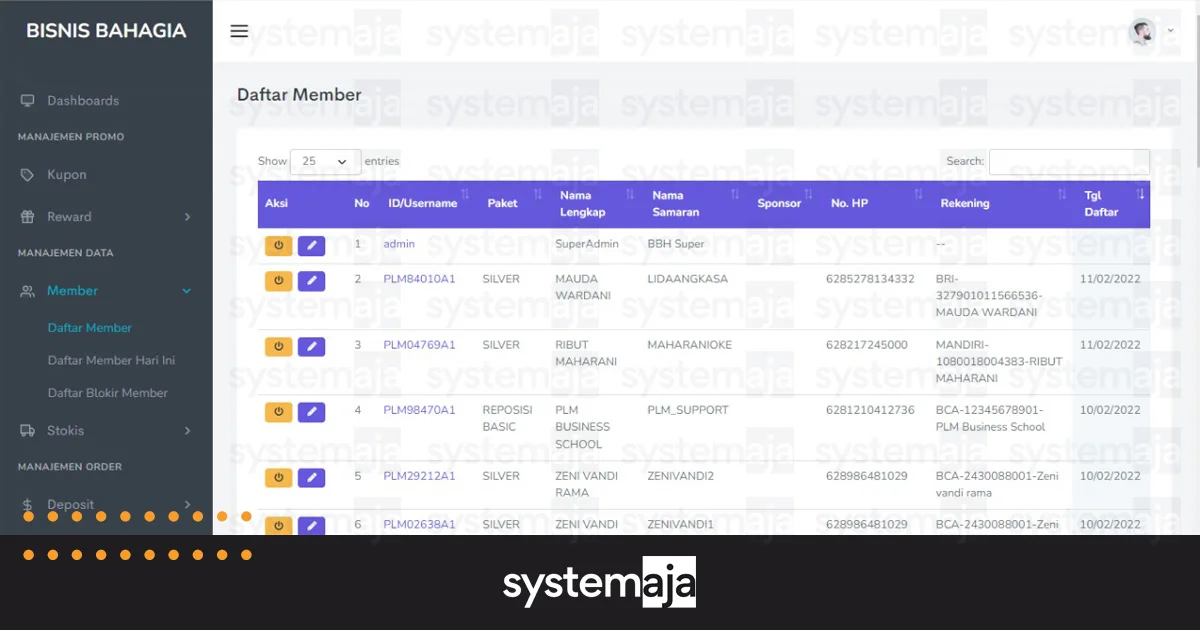Image resolution: width=1200 pixels, height=630 pixels.
Task: Open the Reward menu item
Action: click(69, 217)
